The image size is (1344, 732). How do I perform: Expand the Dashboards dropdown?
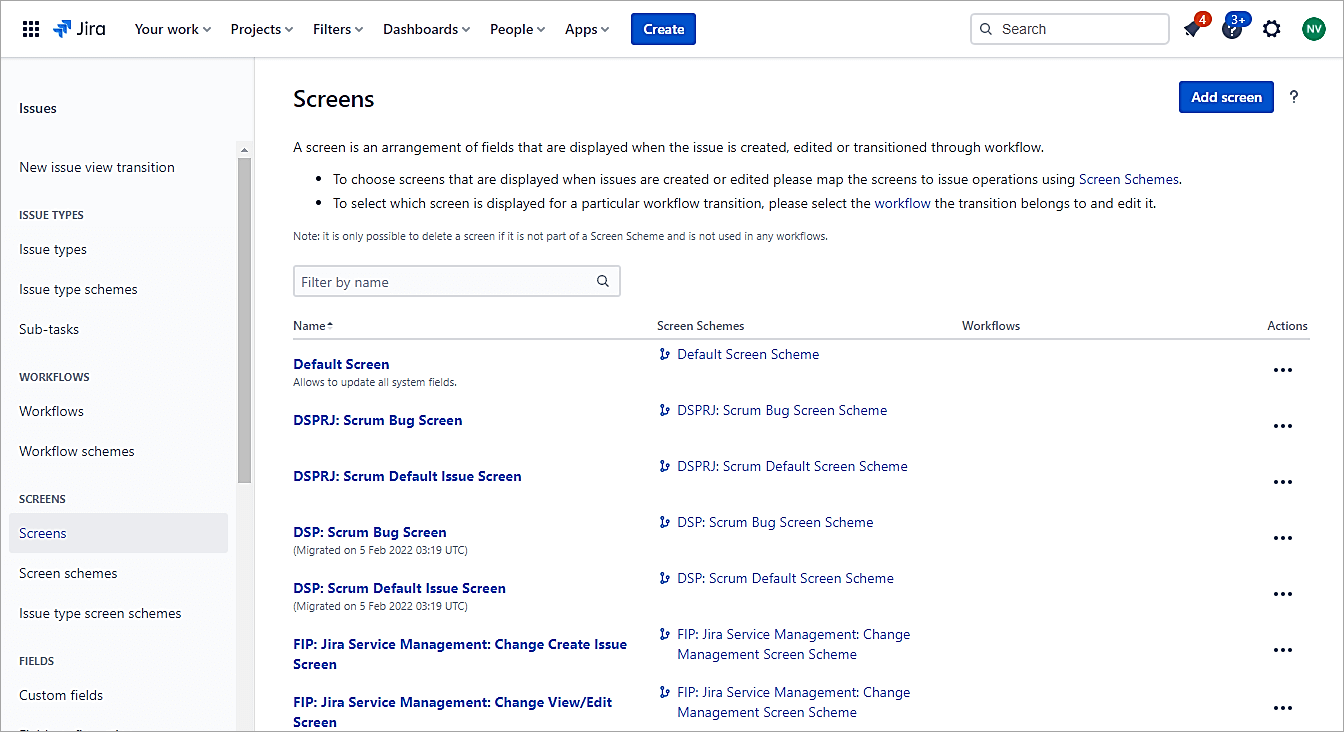[x=426, y=29]
